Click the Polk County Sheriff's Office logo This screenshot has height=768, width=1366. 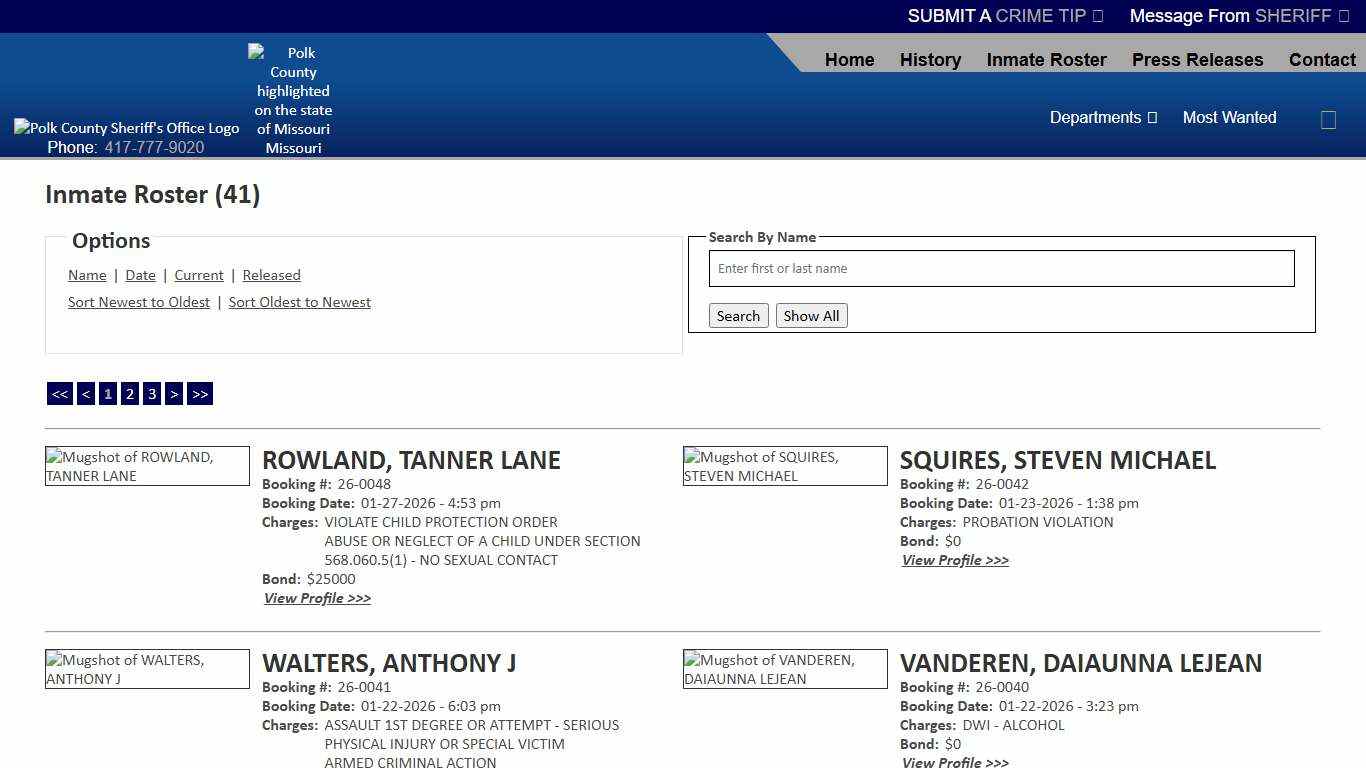click(x=126, y=127)
